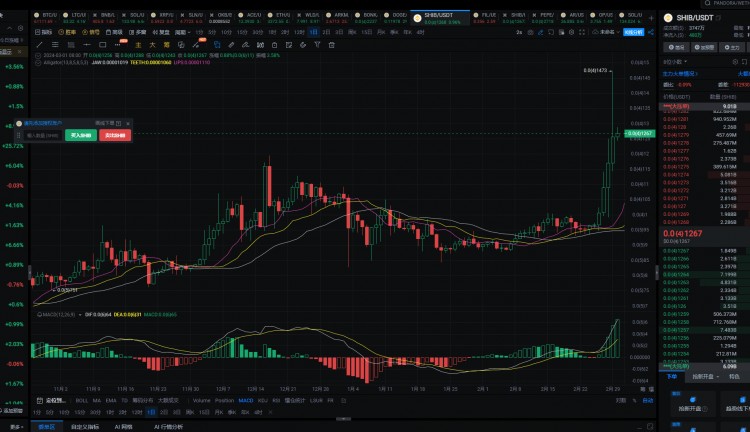Open chart settings gear icon

coord(572,32)
